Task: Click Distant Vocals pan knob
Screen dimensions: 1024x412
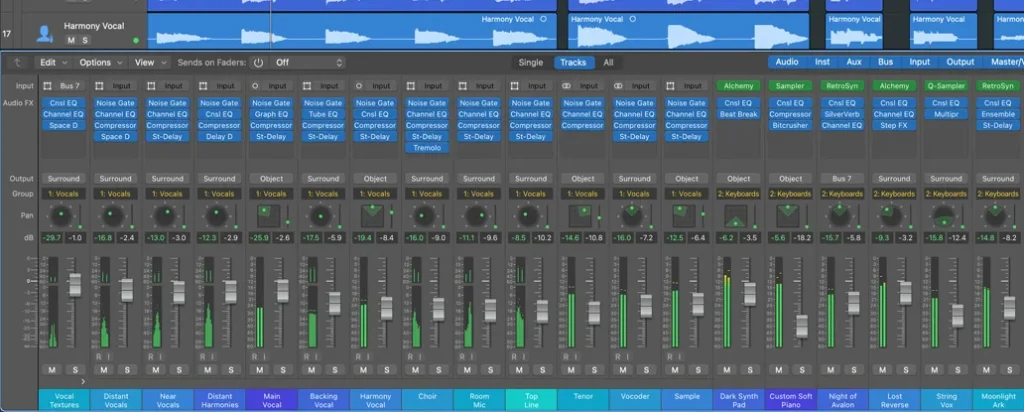Action: click(x=112, y=215)
